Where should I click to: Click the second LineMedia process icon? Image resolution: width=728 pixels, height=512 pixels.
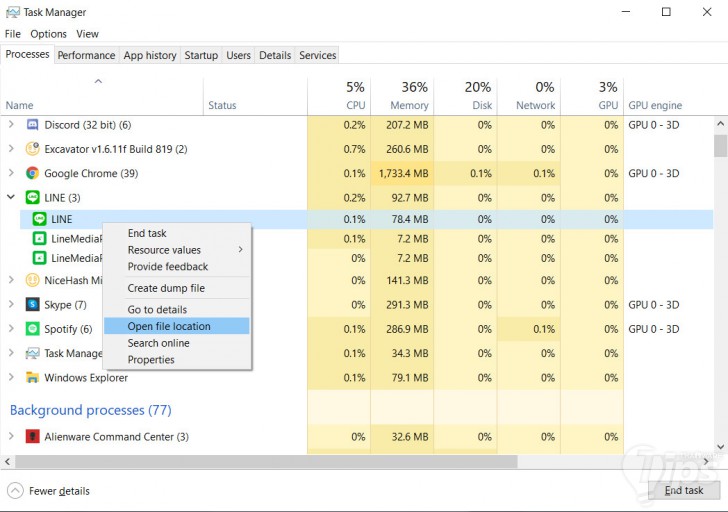39,258
